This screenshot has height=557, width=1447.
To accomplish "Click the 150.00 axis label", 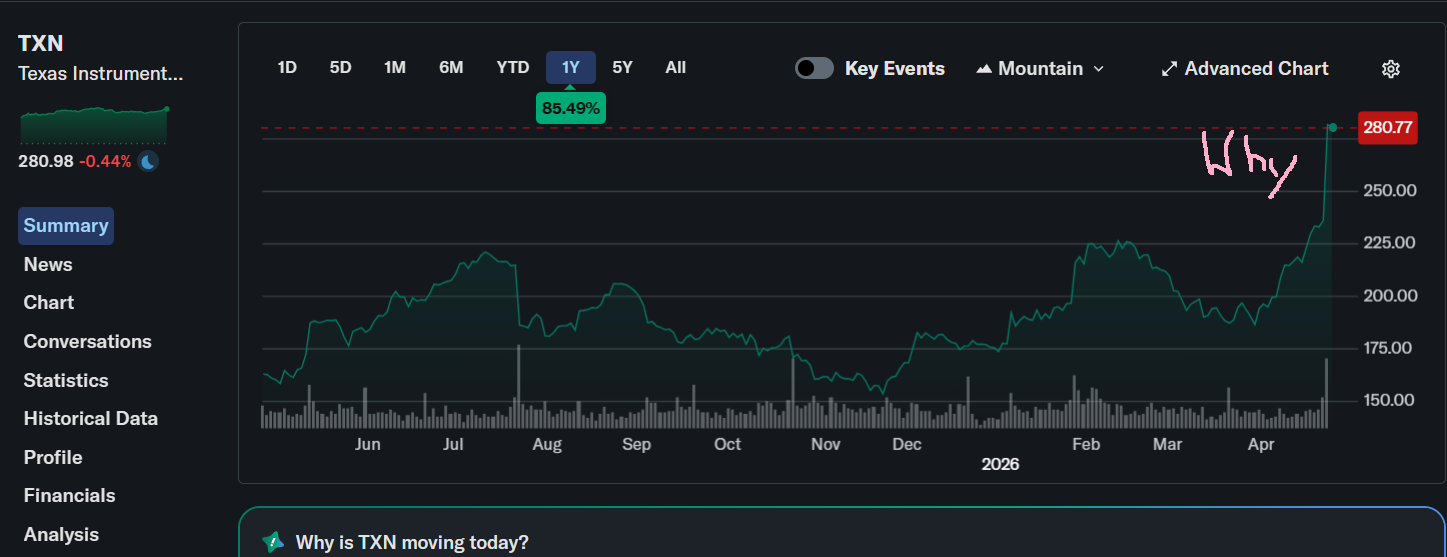I will coord(1388,401).
